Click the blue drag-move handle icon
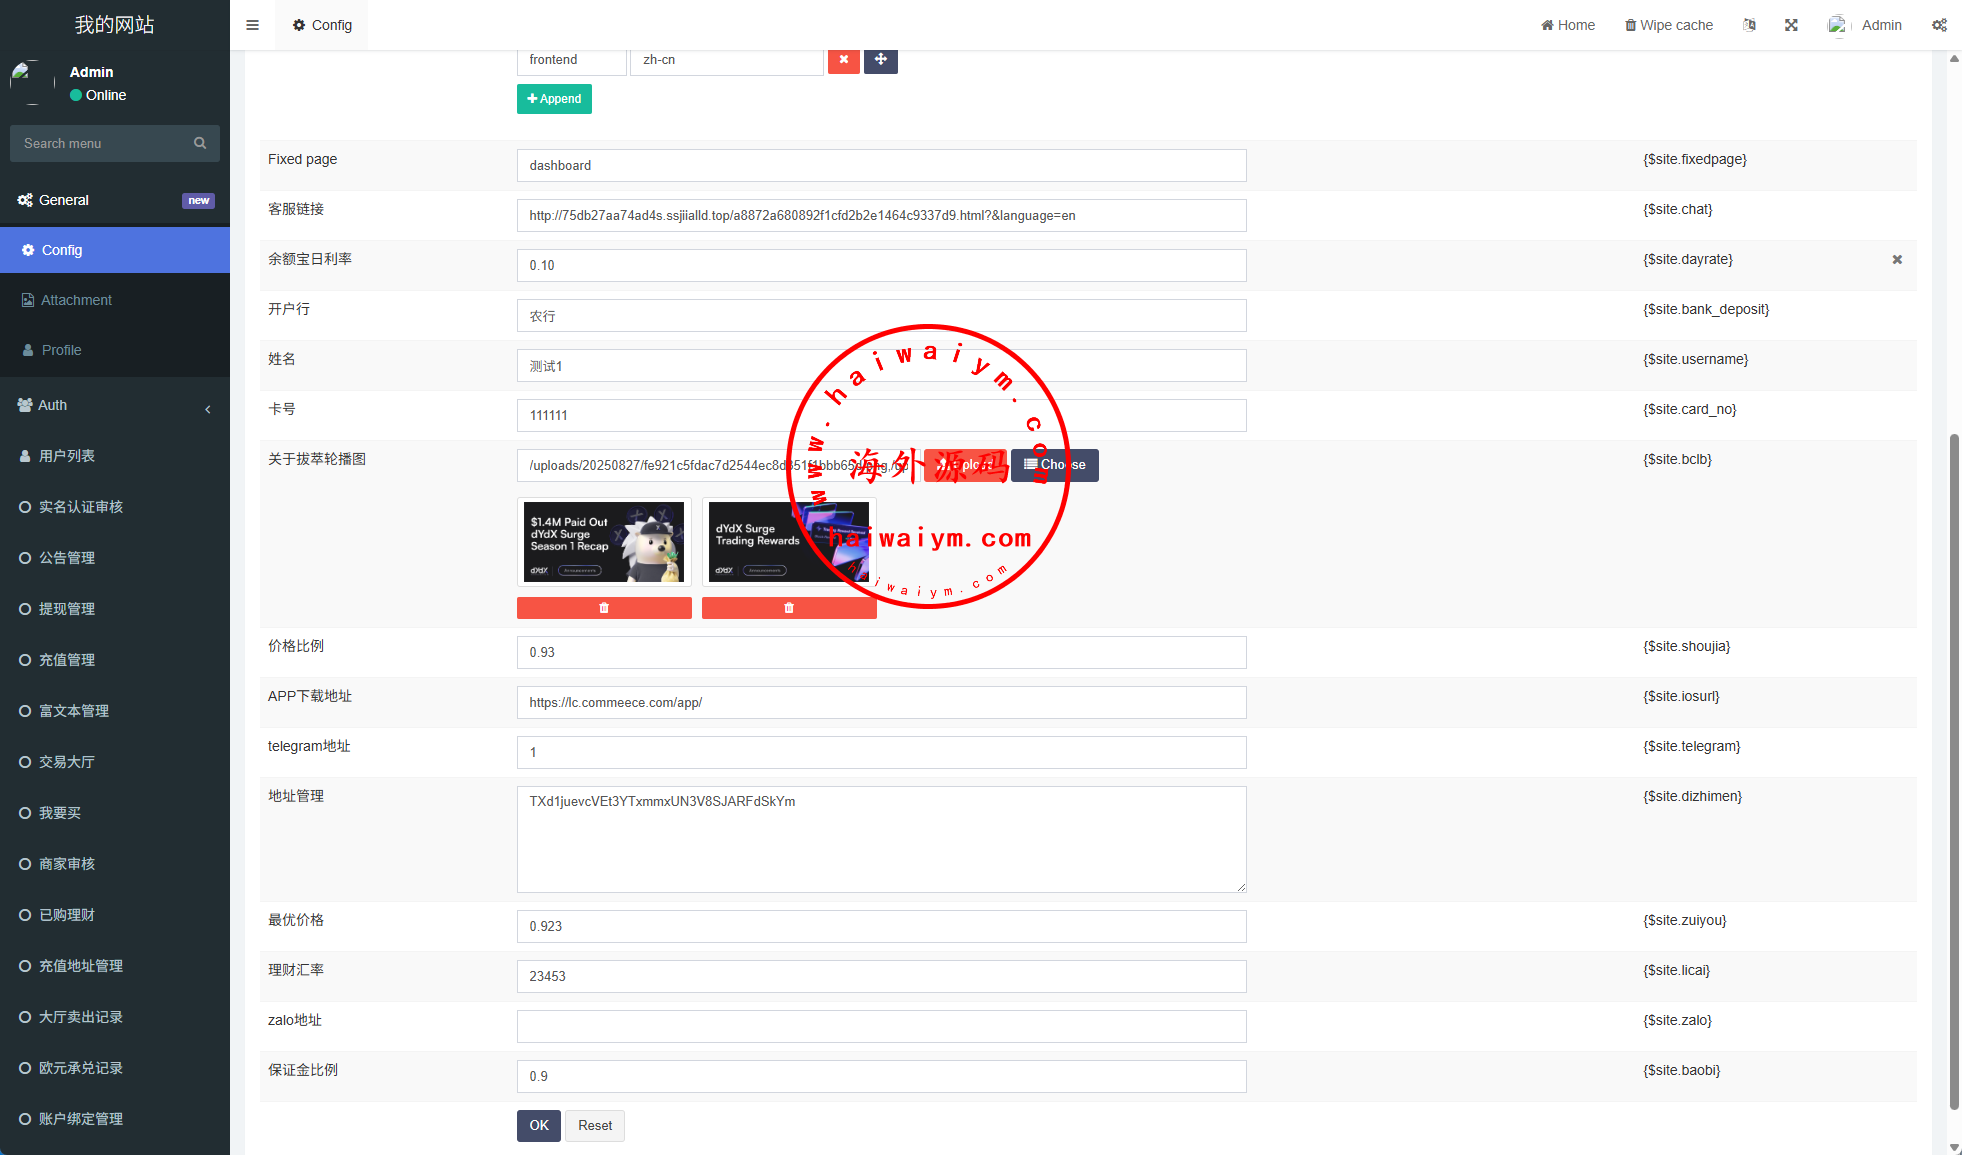This screenshot has width=1962, height=1155. [x=880, y=60]
